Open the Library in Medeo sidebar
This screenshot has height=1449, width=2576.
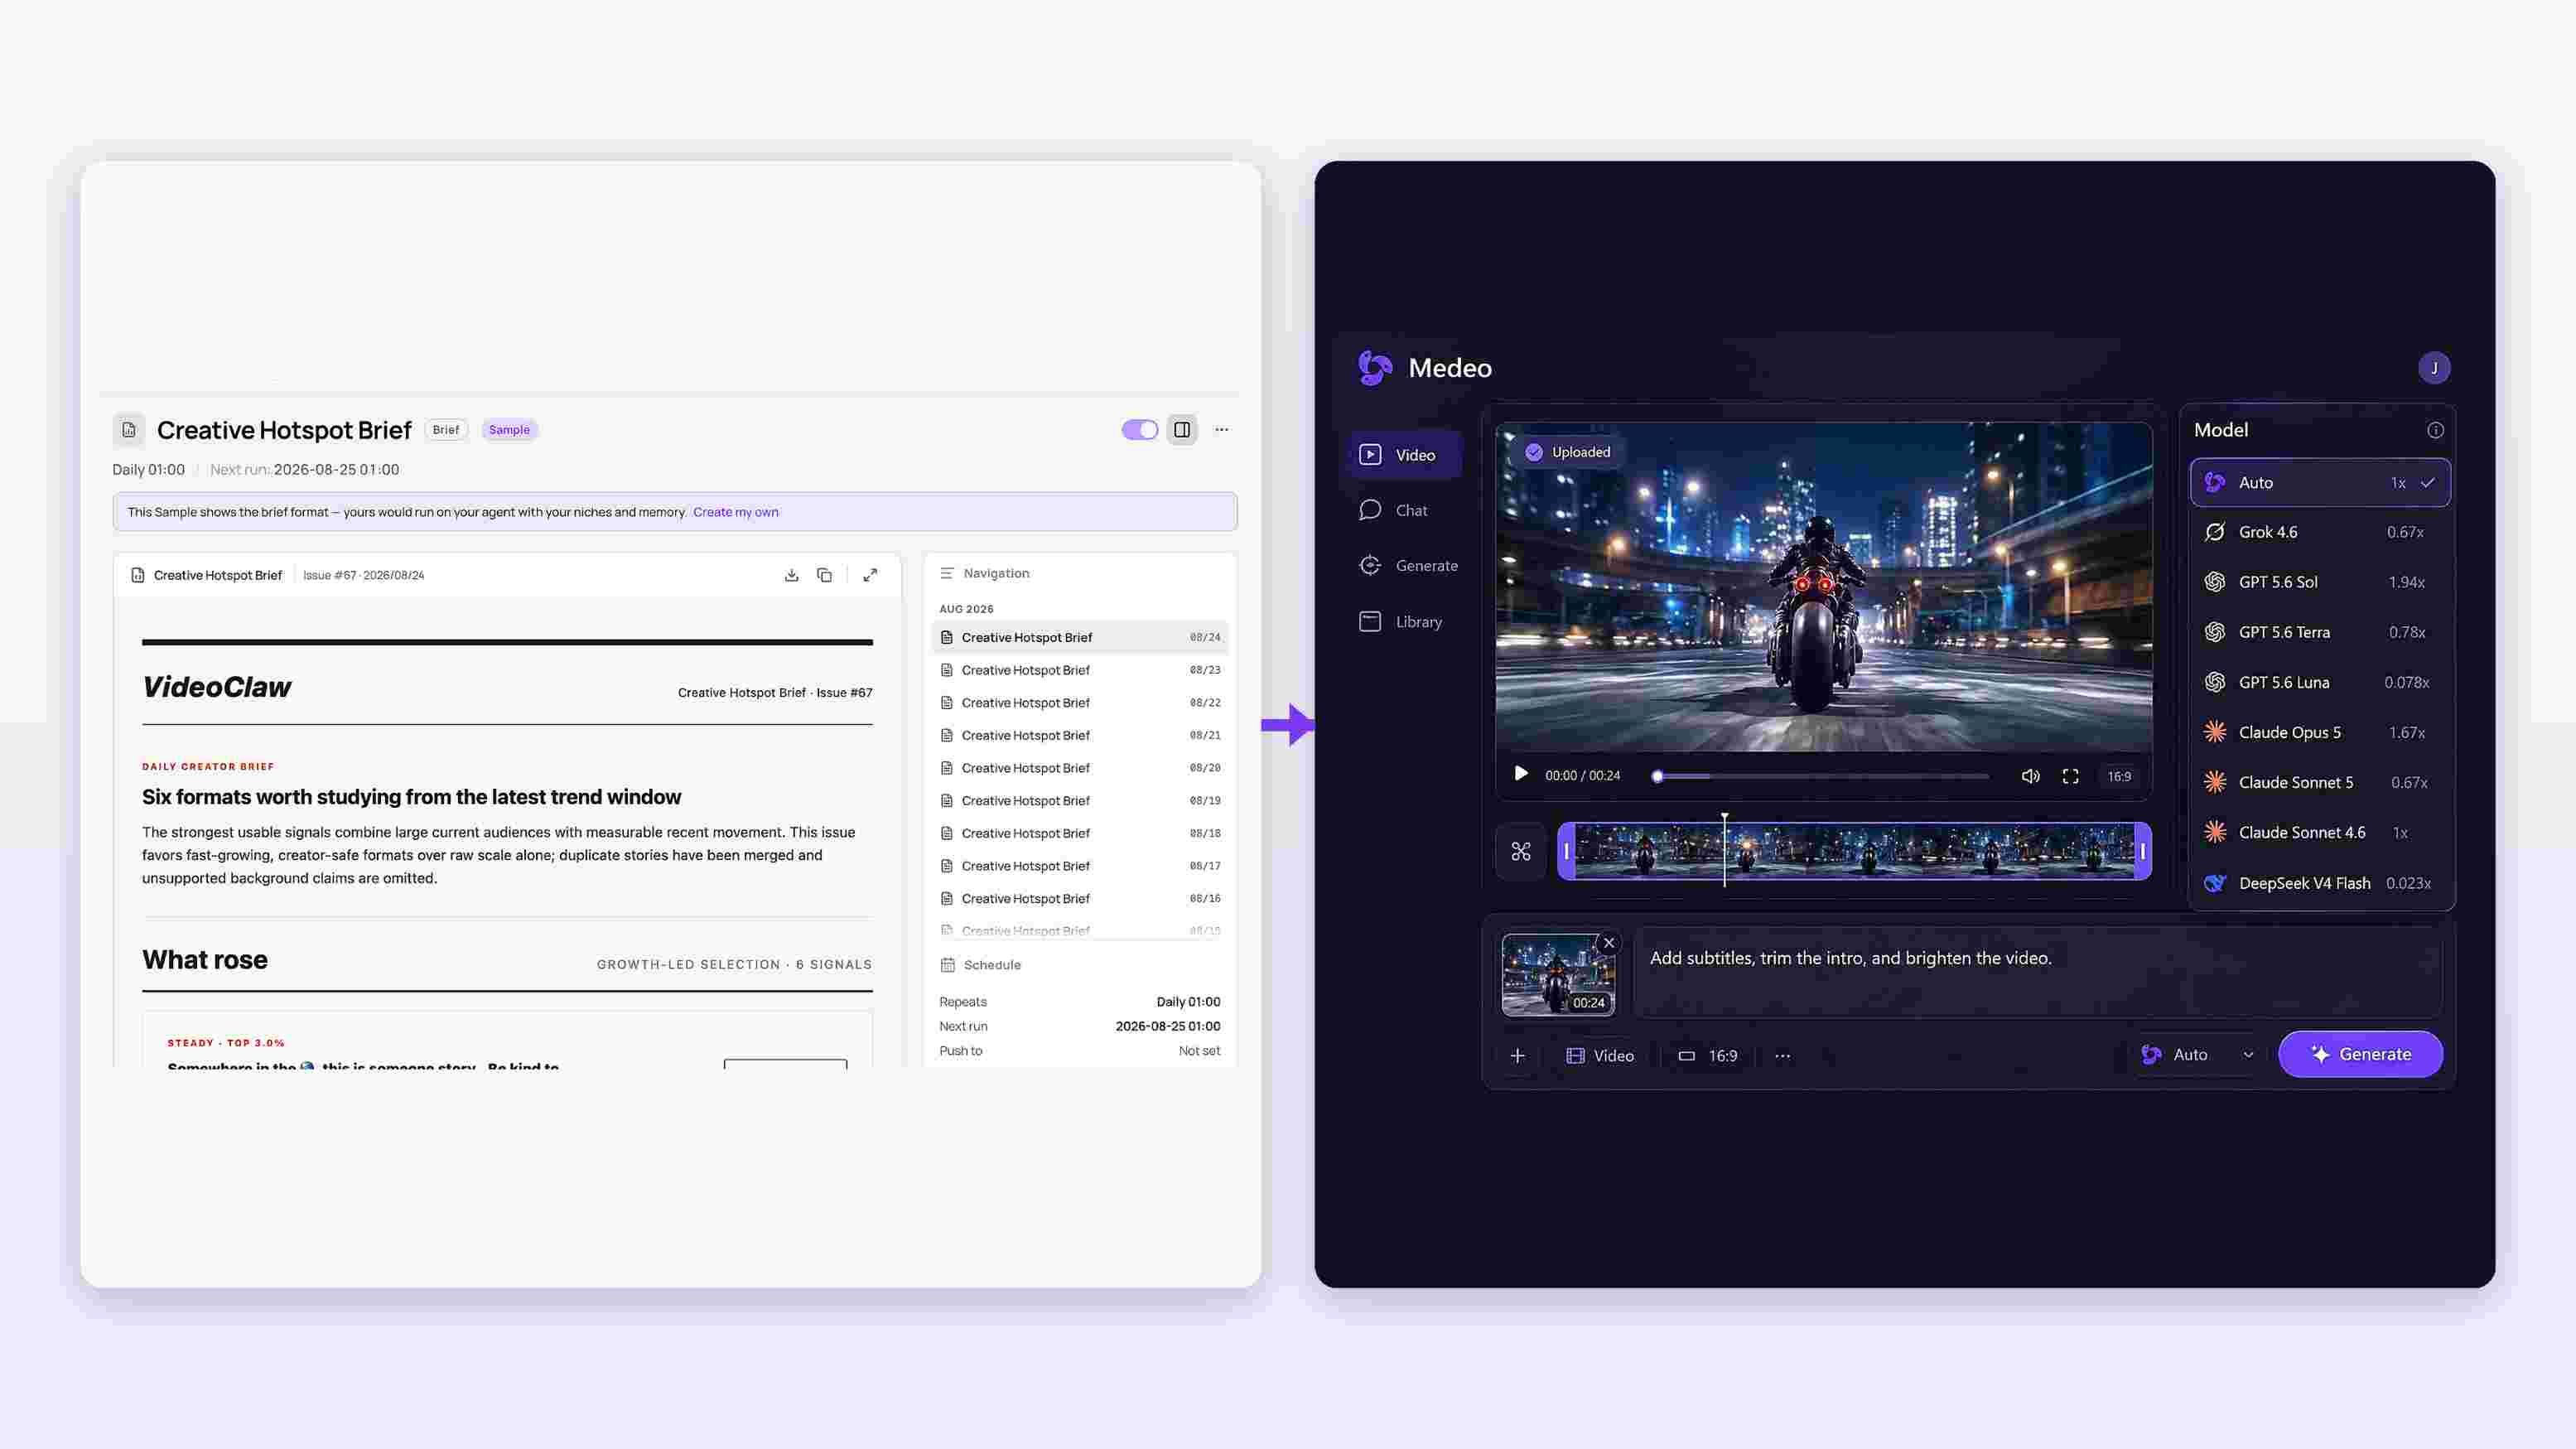pos(1400,622)
